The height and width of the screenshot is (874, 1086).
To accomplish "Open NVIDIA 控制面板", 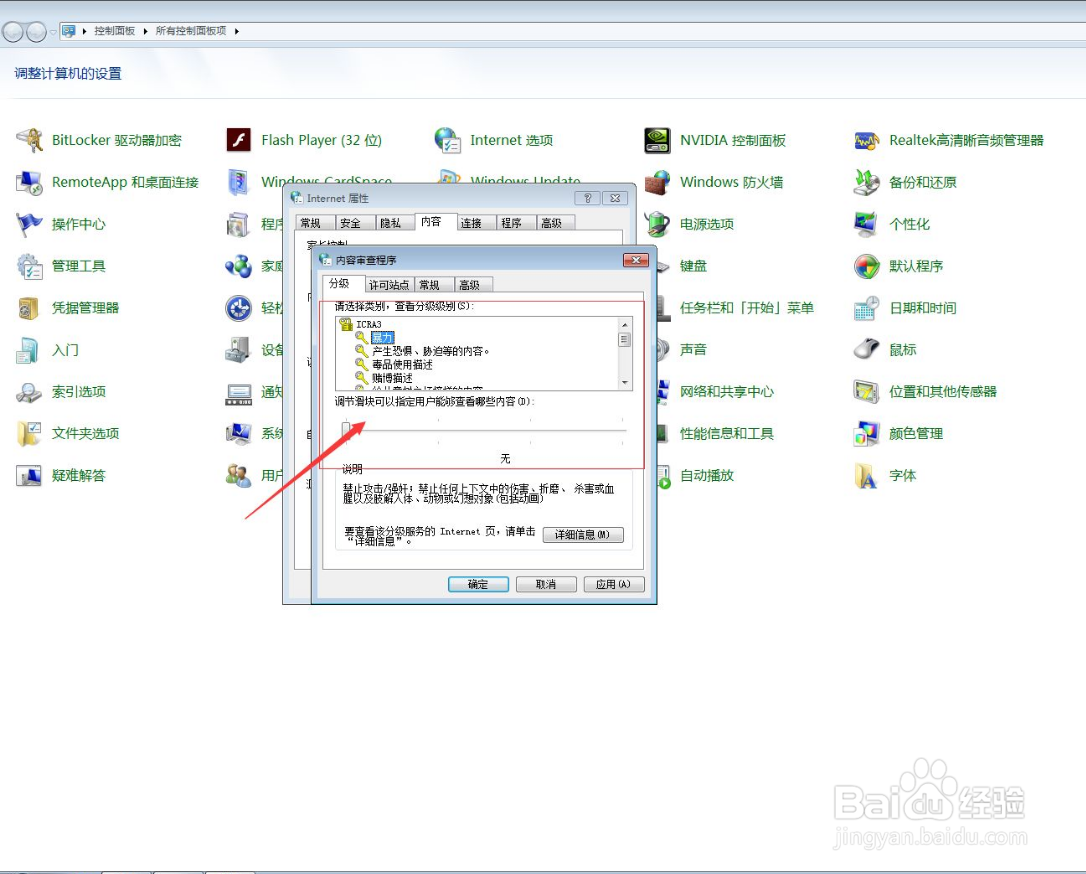I will coord(715,141).
